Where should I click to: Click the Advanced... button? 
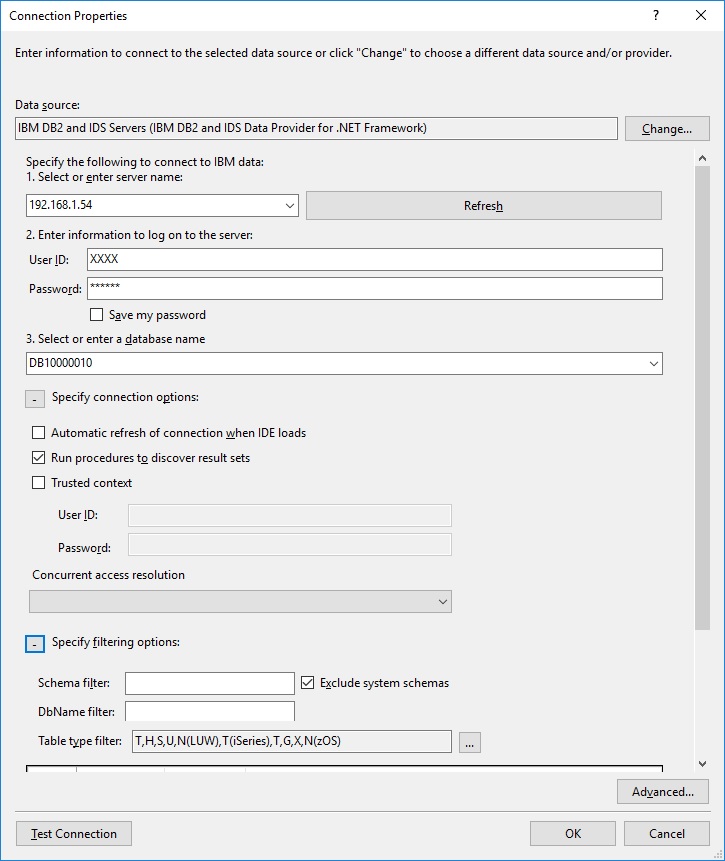(663, 792)
